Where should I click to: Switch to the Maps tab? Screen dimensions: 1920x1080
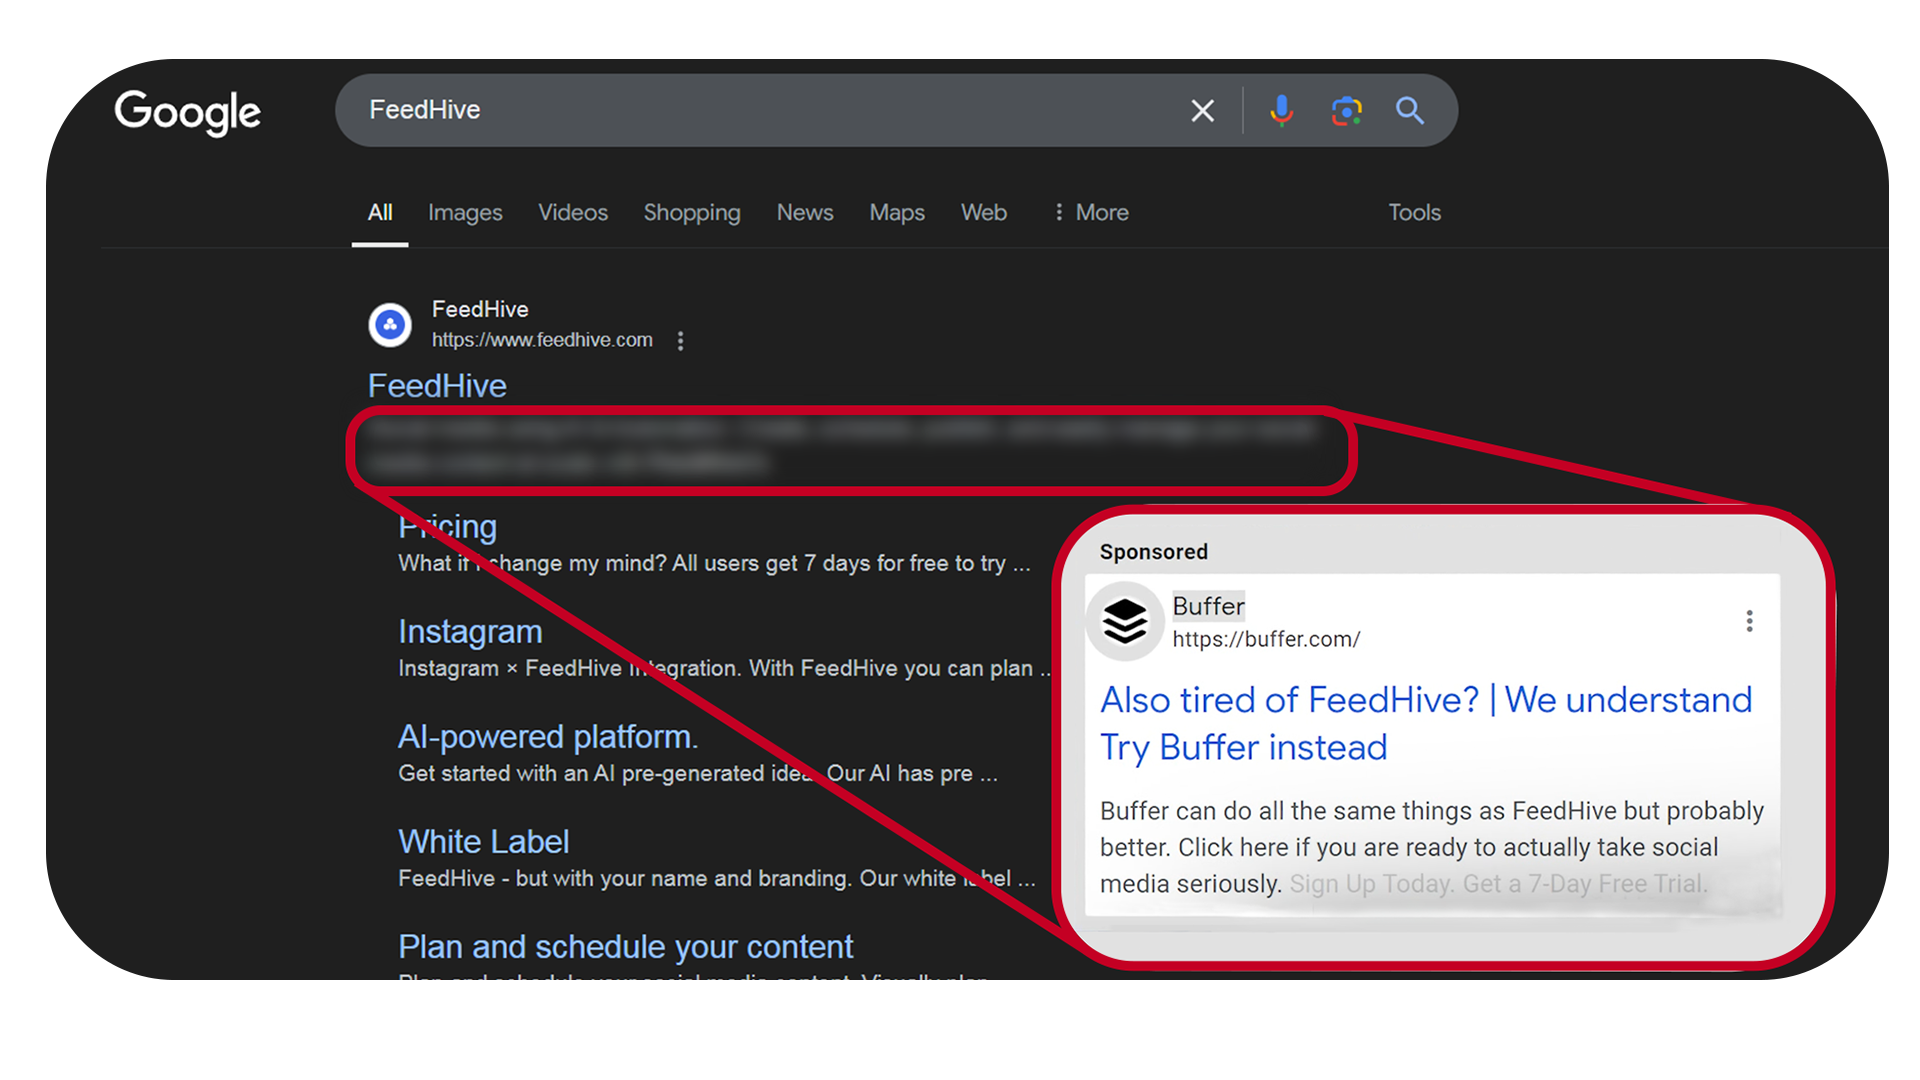(x=897, y=213)
